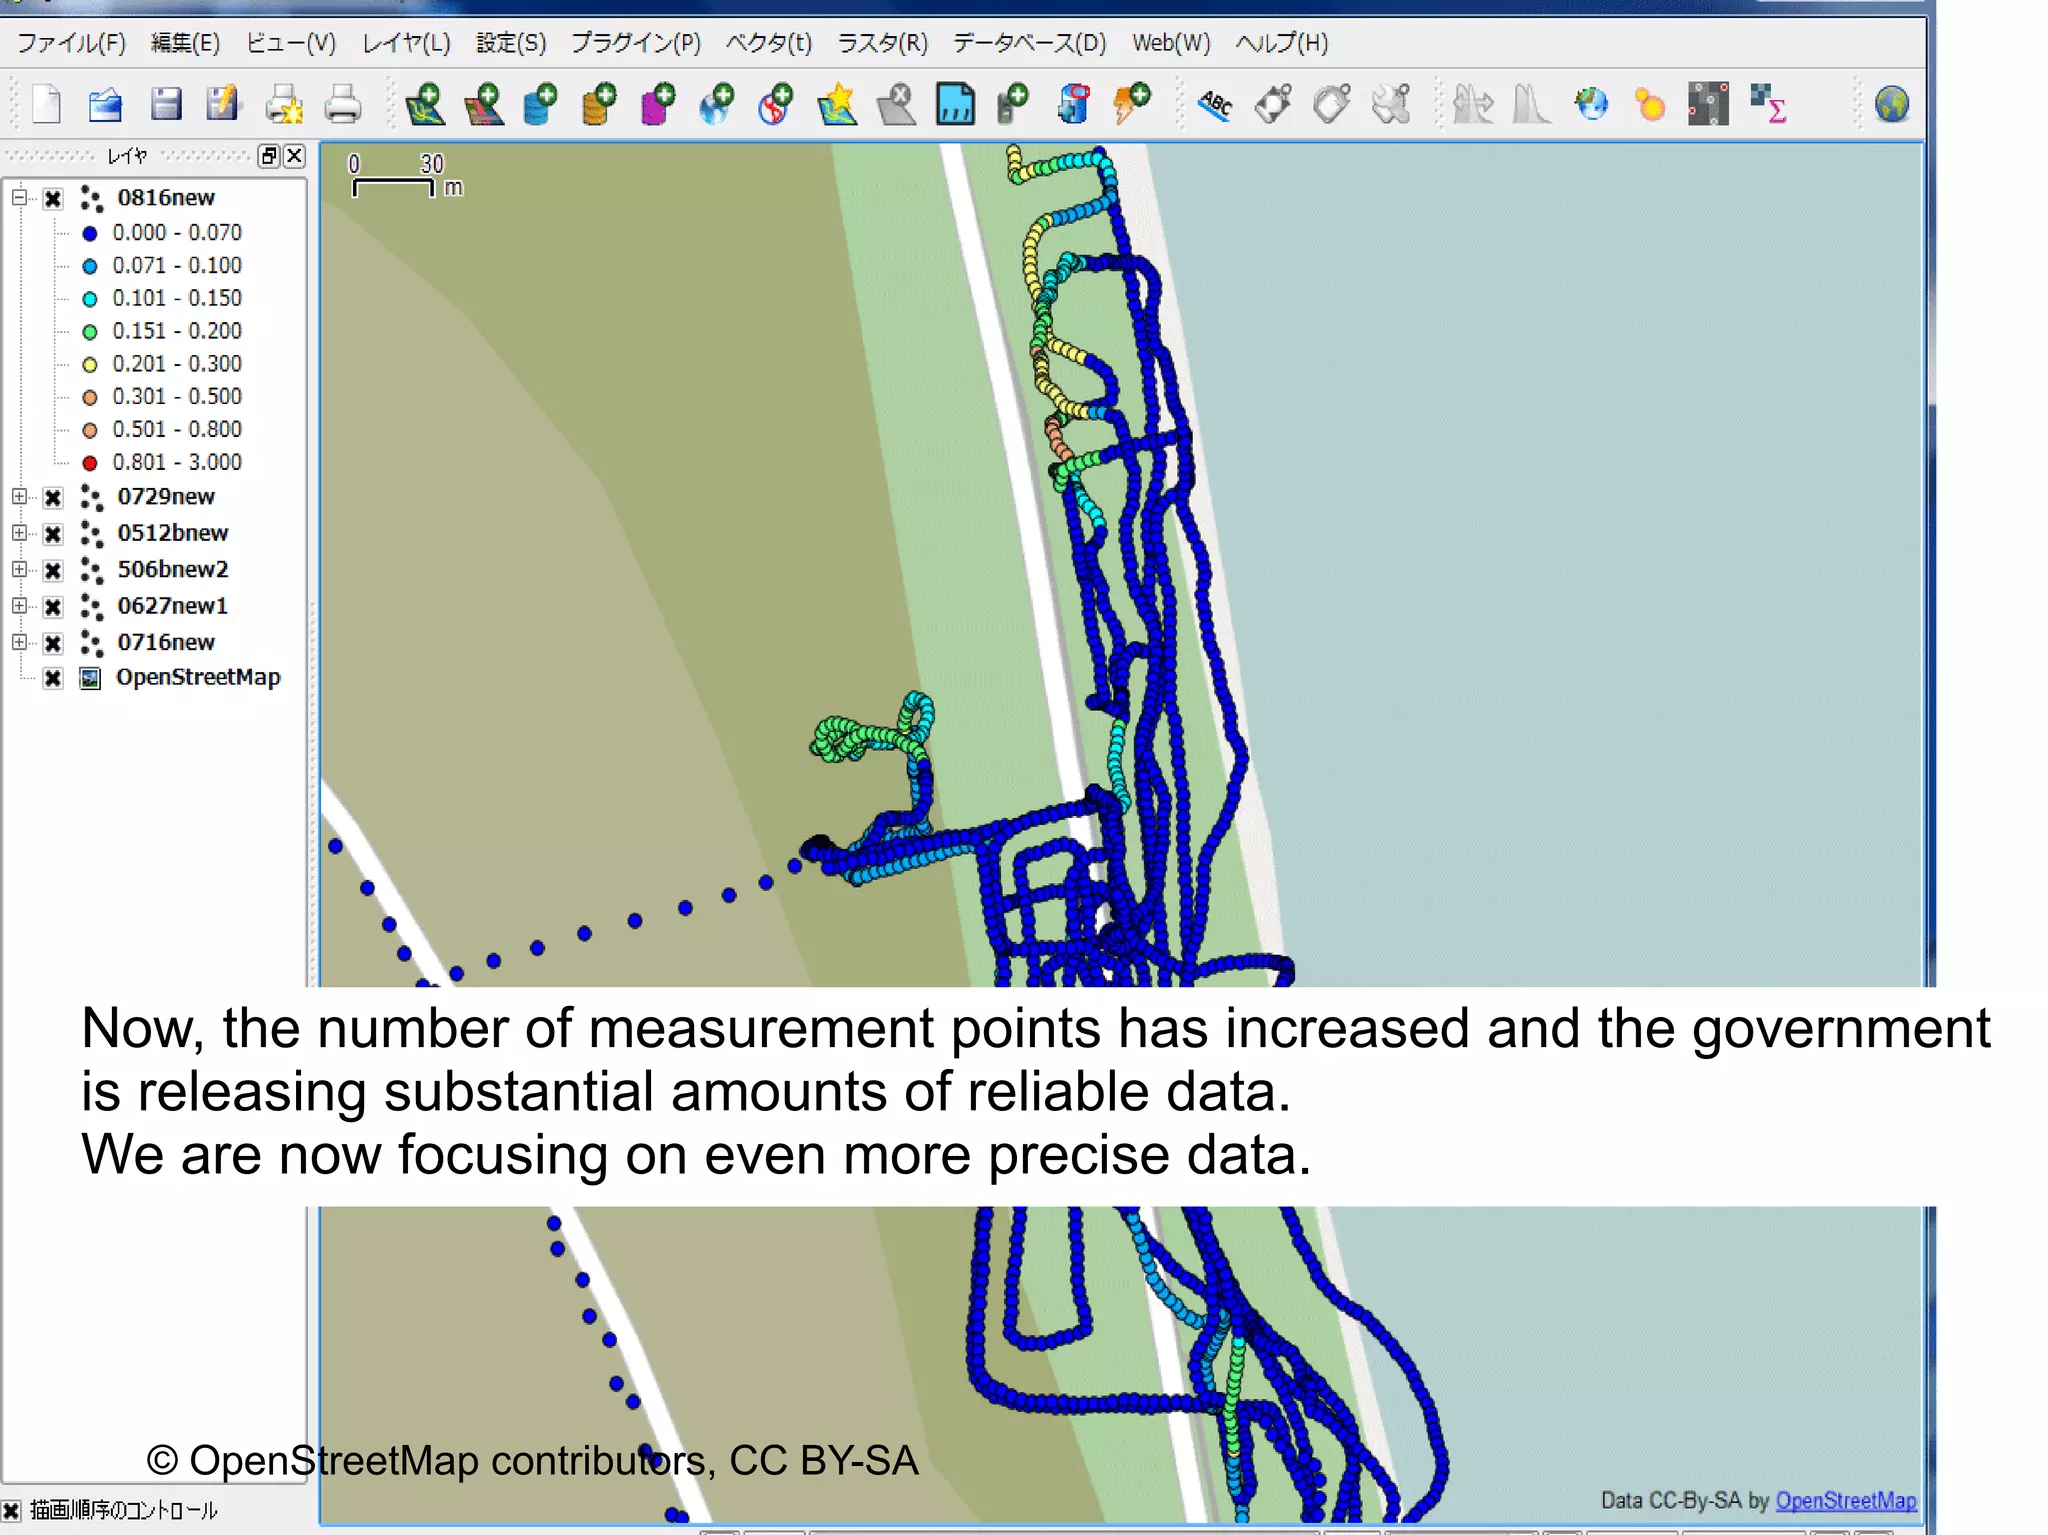2048x1535 pixels.
Task: Click the red 0.801 - 3.000 swatch
Action: 90,462
